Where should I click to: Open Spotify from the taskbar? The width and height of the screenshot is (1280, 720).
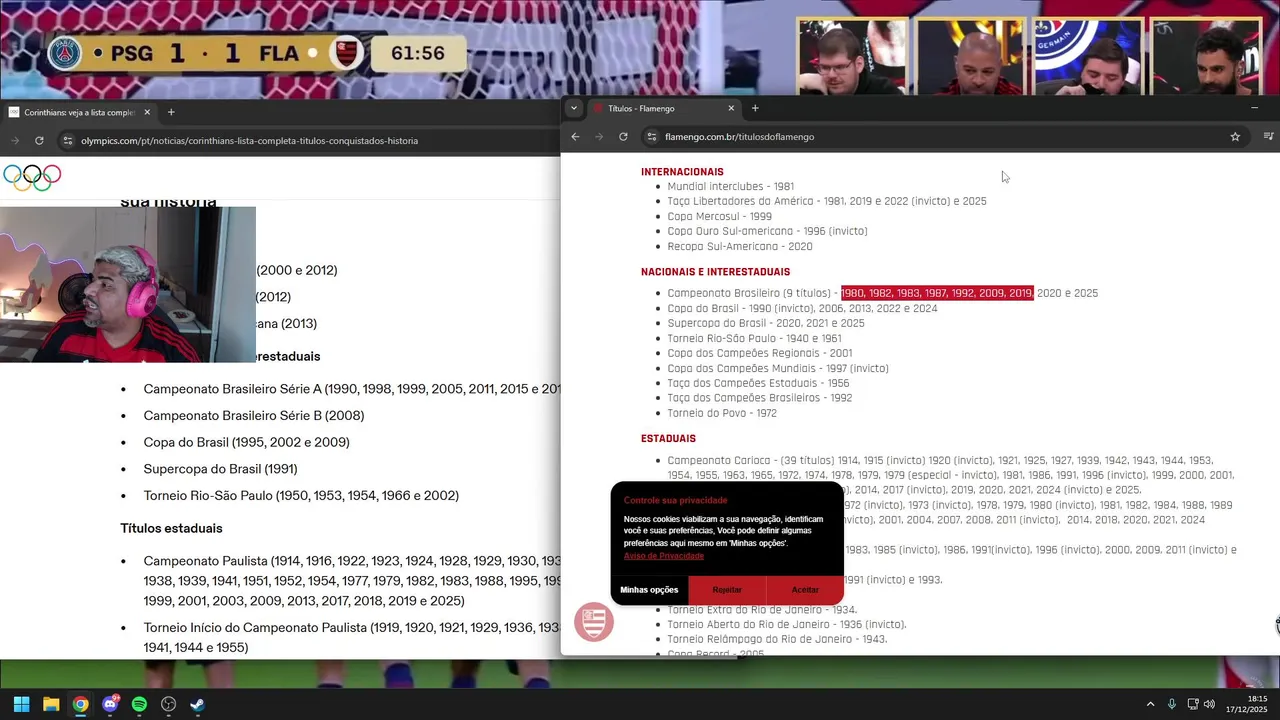point(139,704)
